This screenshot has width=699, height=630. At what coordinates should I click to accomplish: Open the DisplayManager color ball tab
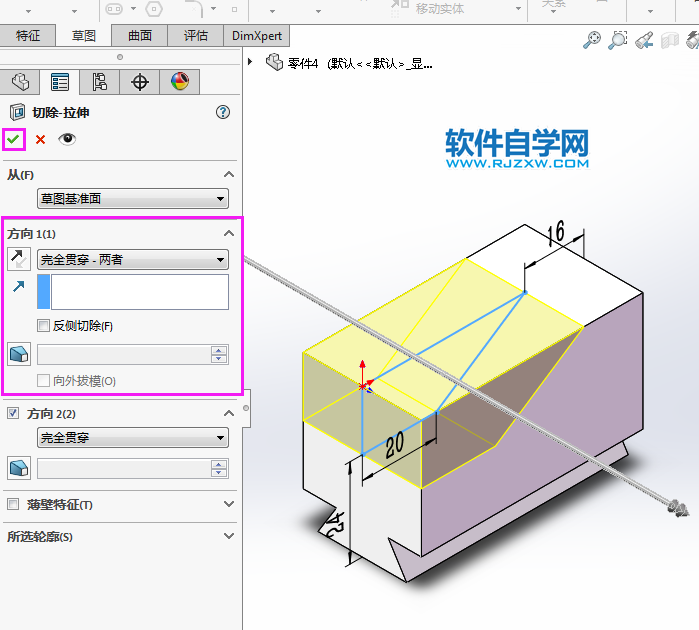[x=180, y=82]
